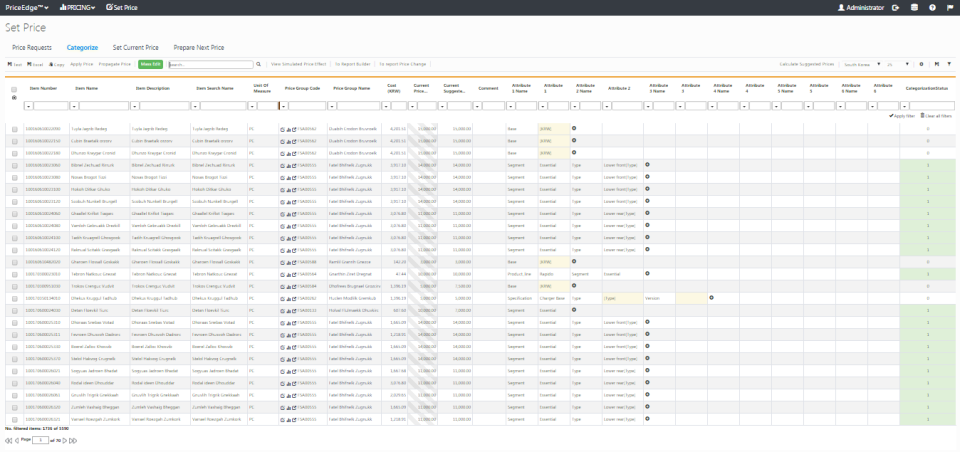Click Apply filter link

[902, 116]
